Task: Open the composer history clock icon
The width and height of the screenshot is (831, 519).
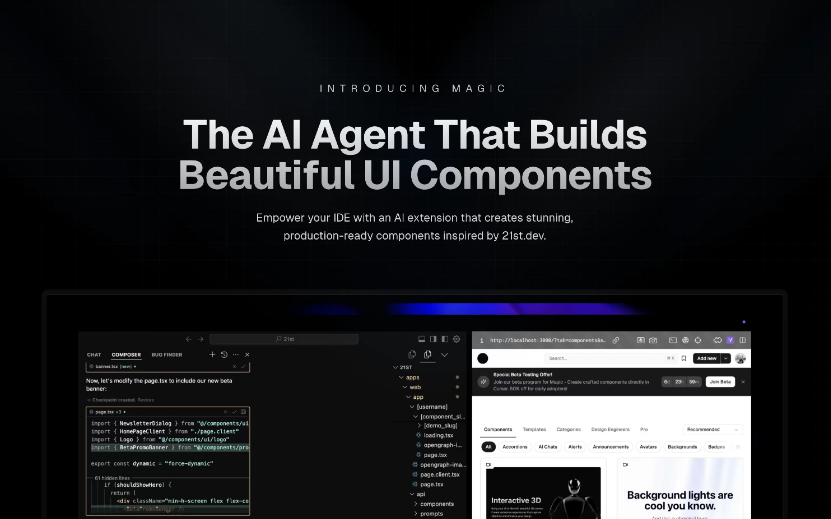Action: [x=224, y=354]
